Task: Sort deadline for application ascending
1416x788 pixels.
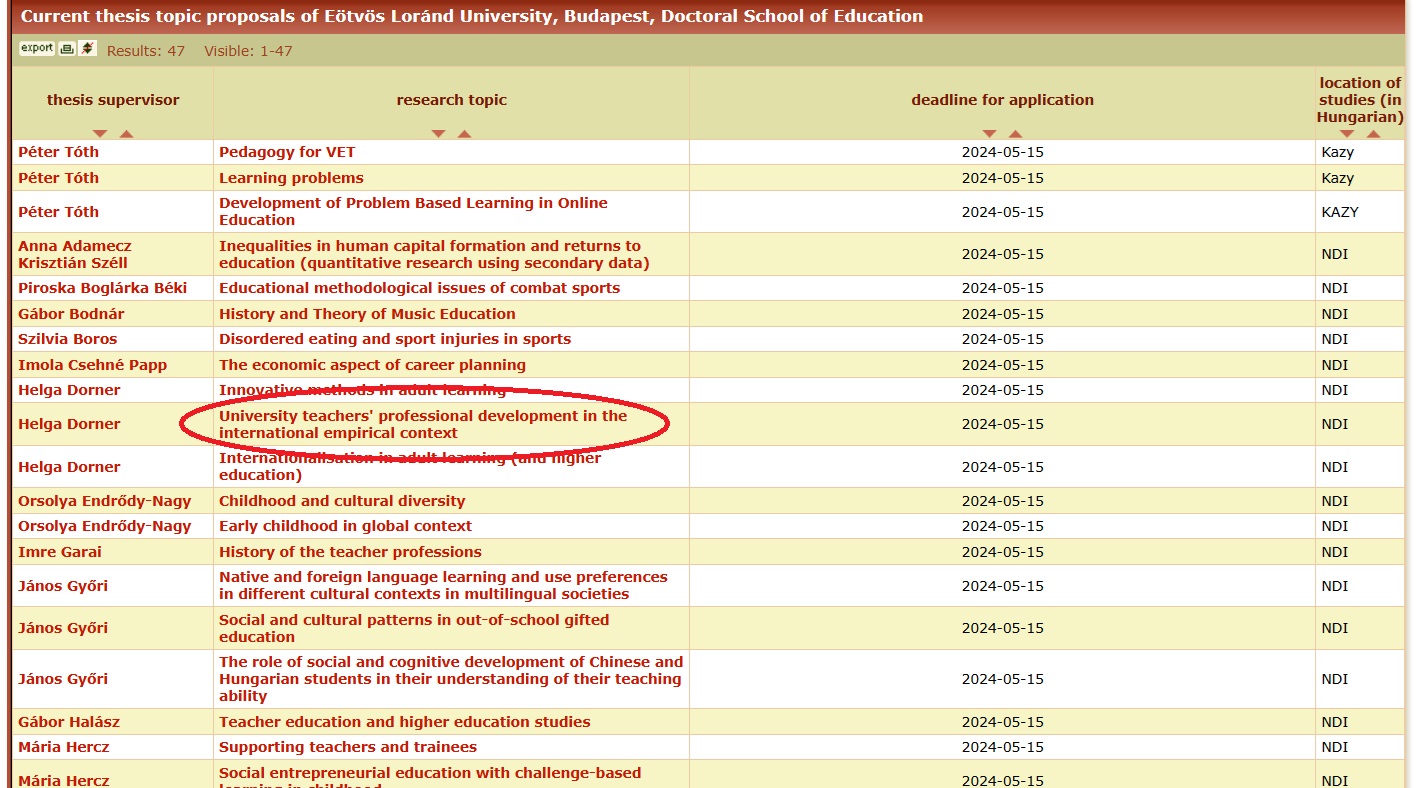Action: pos(1015,133)
